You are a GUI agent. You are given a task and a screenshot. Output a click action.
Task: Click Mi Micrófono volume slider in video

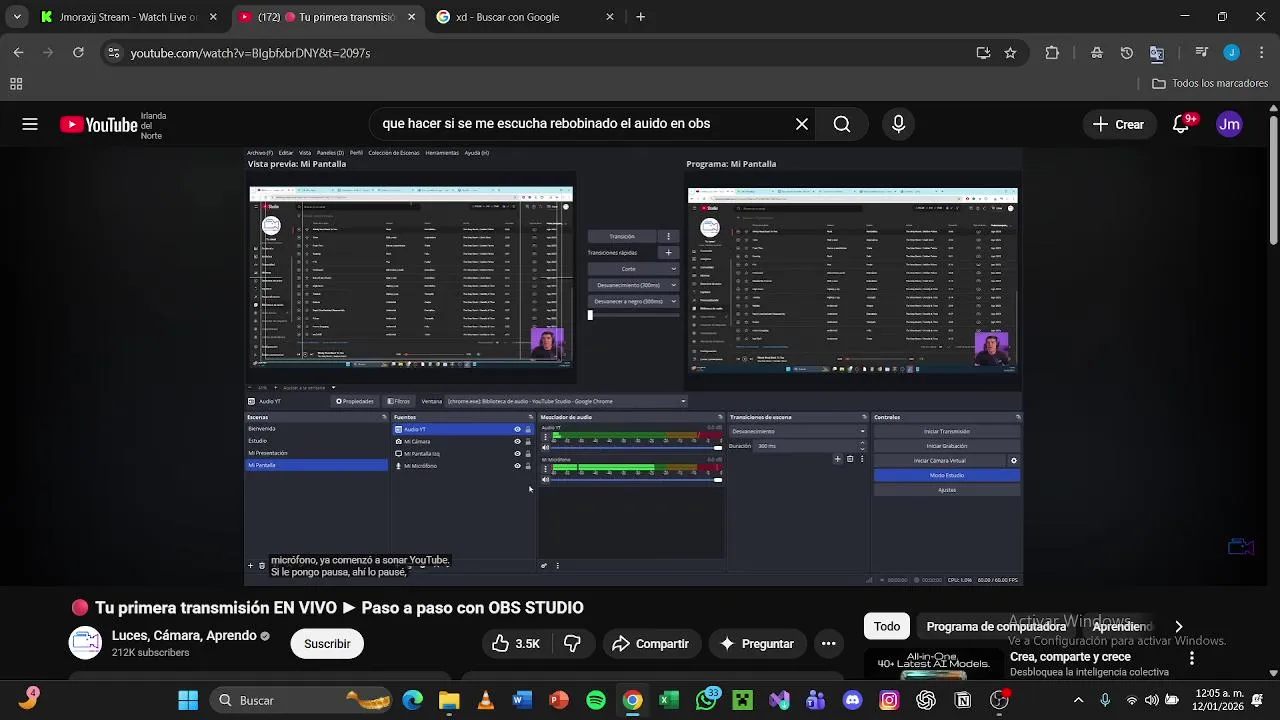(x=637, y=480)
